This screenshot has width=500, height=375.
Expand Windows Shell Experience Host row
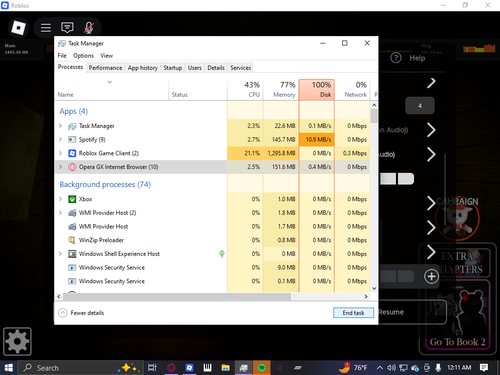point(60,254)
